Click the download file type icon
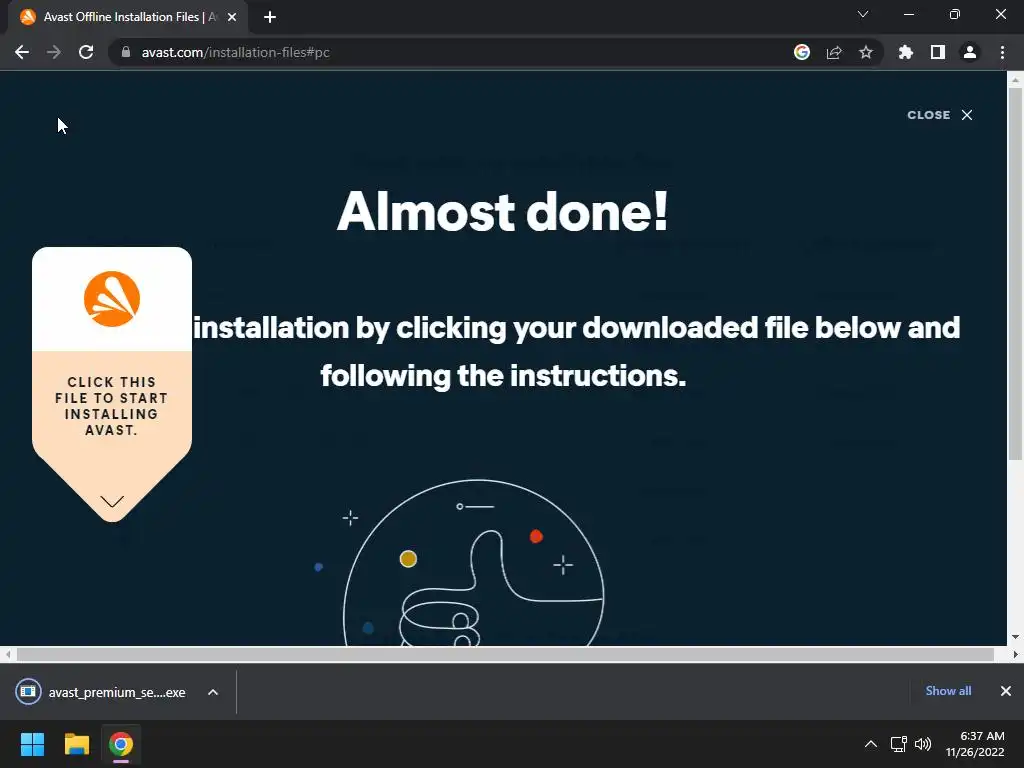The height and width of the screenshot is (768, 1024). click(x=28, y=692)
